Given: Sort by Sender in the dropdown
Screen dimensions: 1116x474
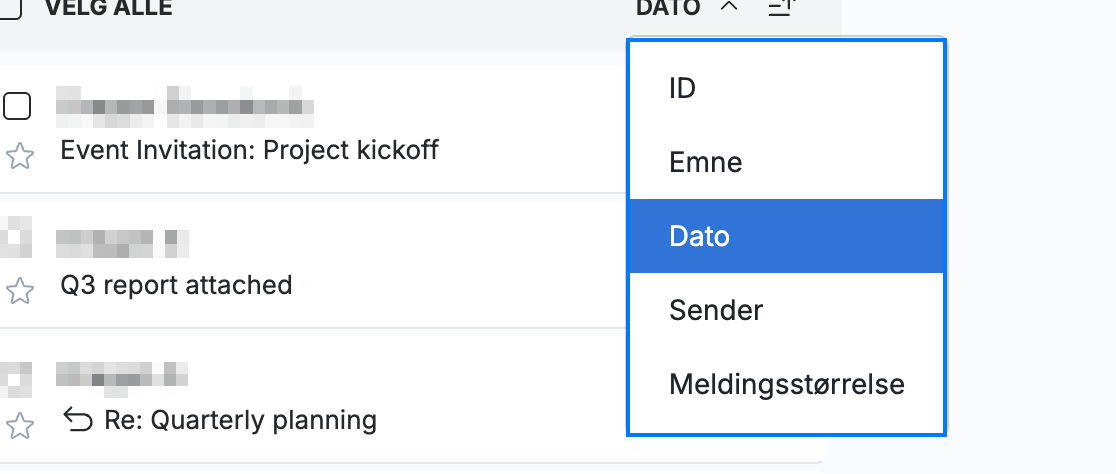Looking at the screenshot, I should pos(786,310).
